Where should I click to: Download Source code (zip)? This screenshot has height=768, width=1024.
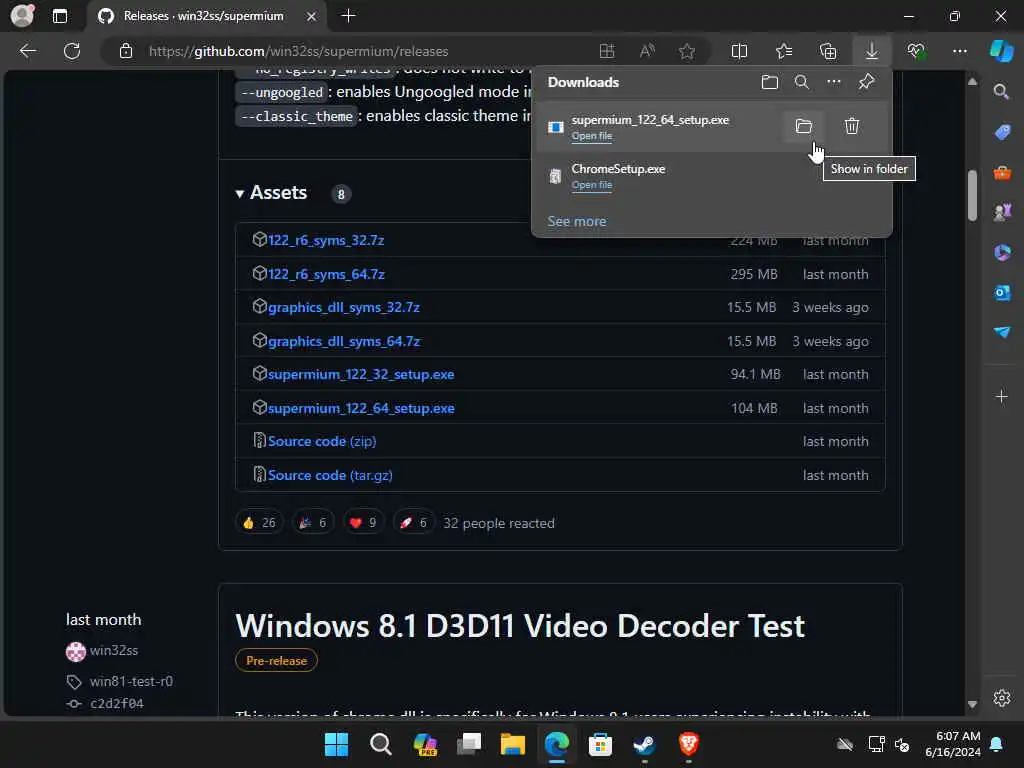322,441
